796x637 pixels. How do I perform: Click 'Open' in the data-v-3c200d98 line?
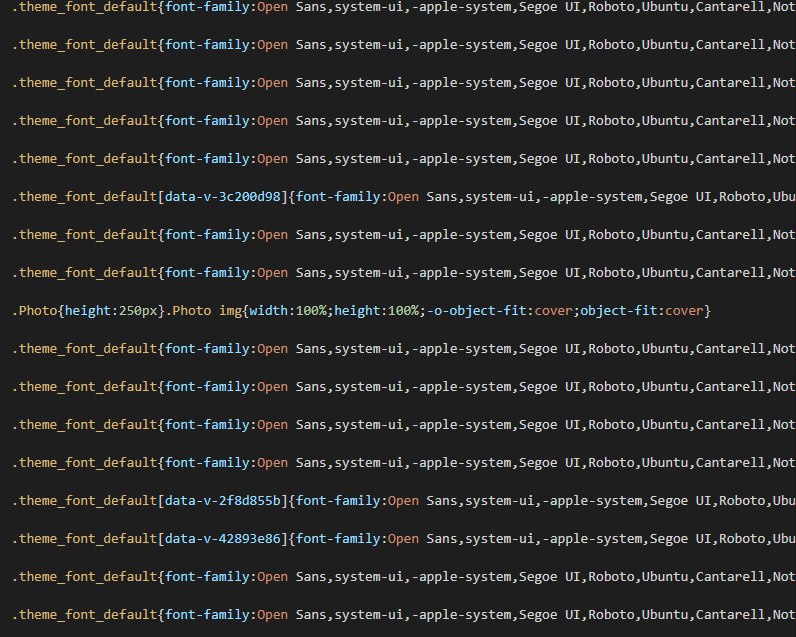pos(404,197)
